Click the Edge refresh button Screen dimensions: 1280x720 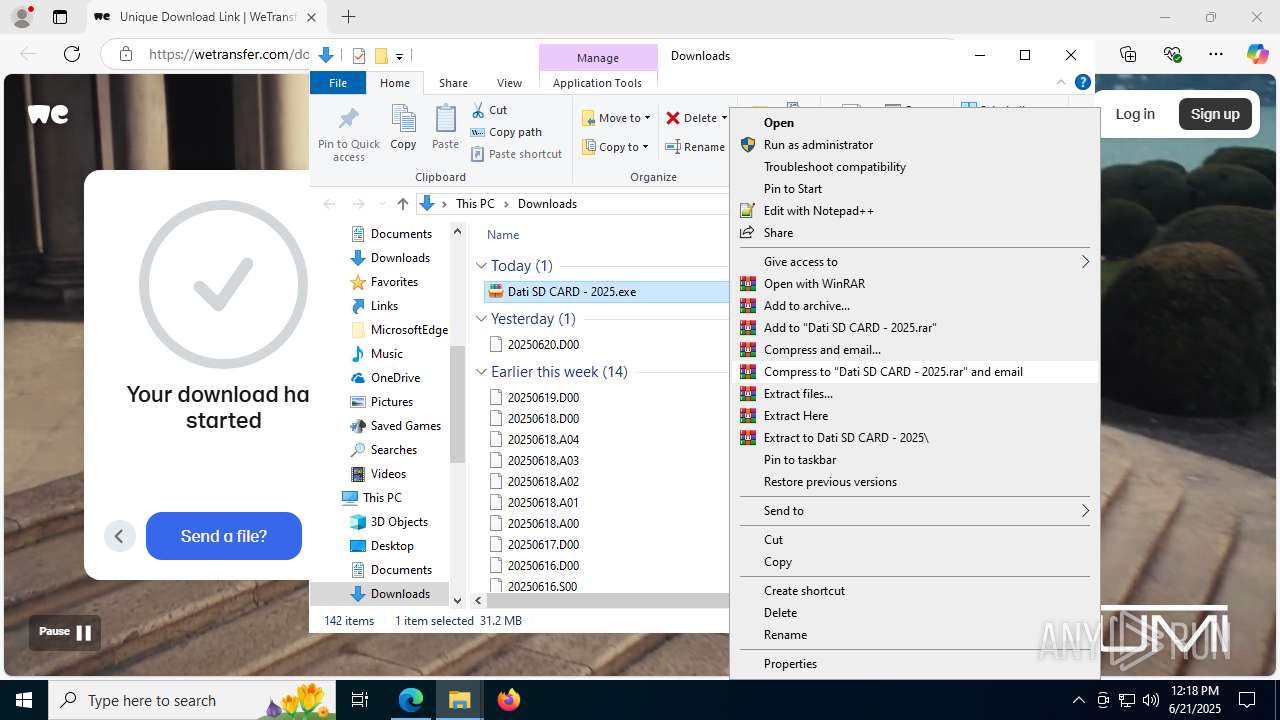(72, 54)
